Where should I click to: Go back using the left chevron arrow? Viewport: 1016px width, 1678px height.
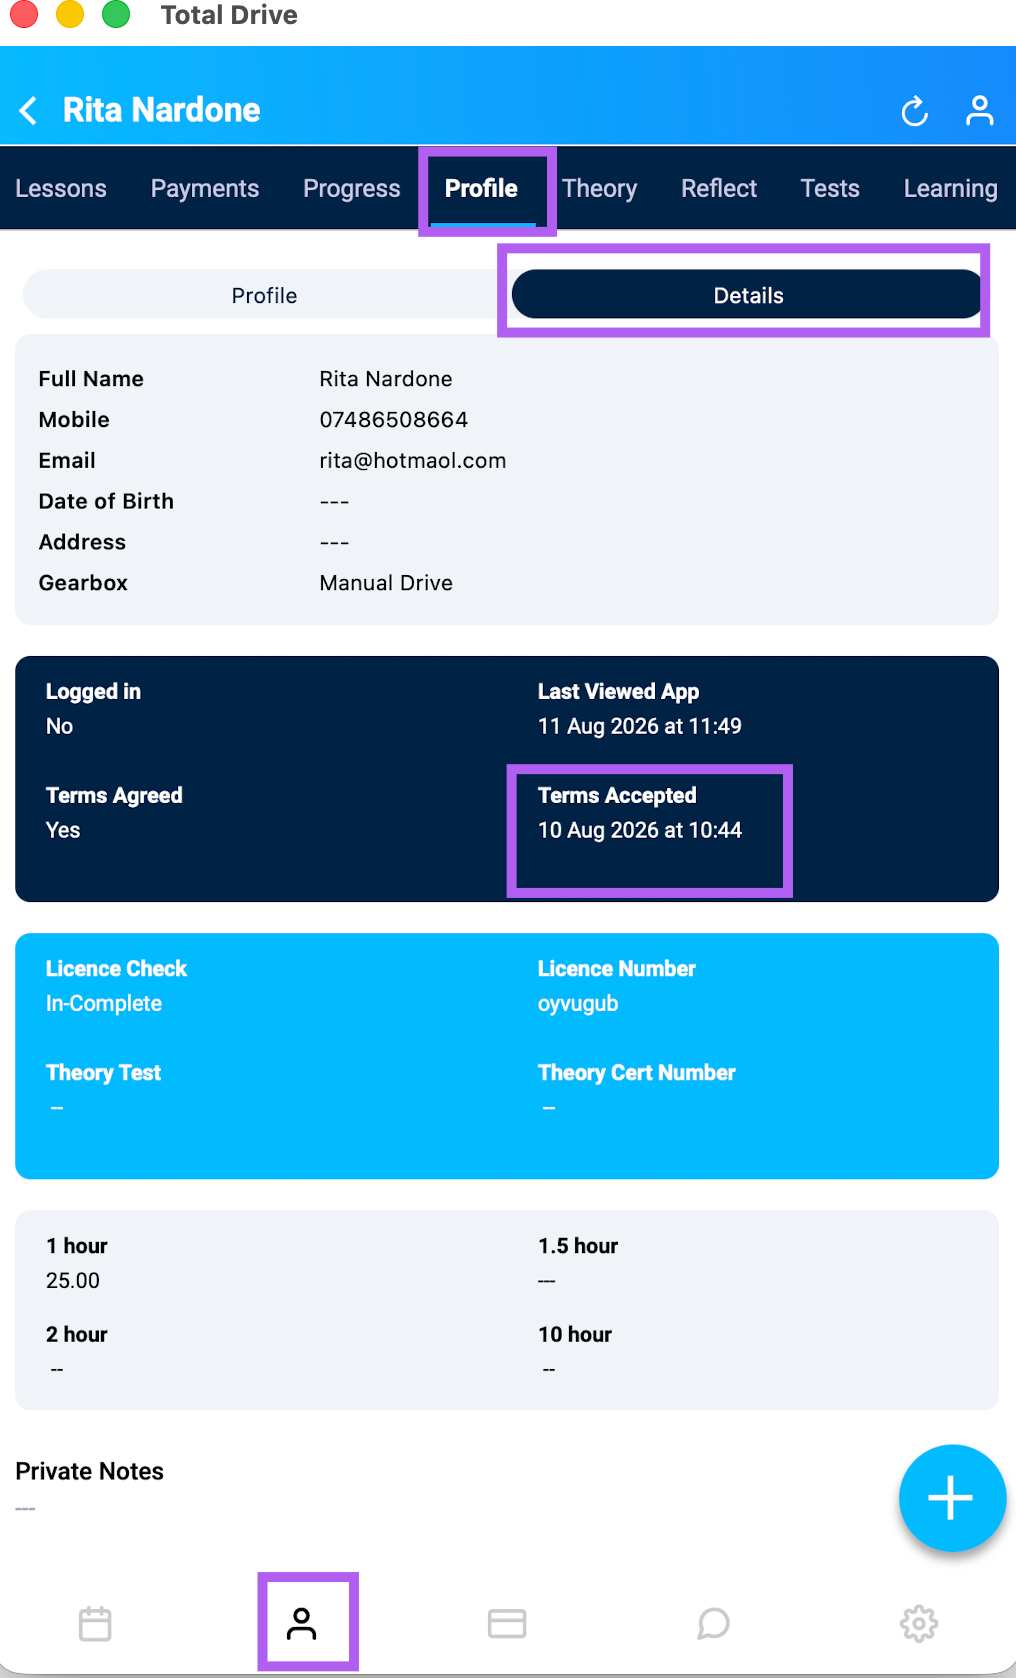click(x=29, y=110)
